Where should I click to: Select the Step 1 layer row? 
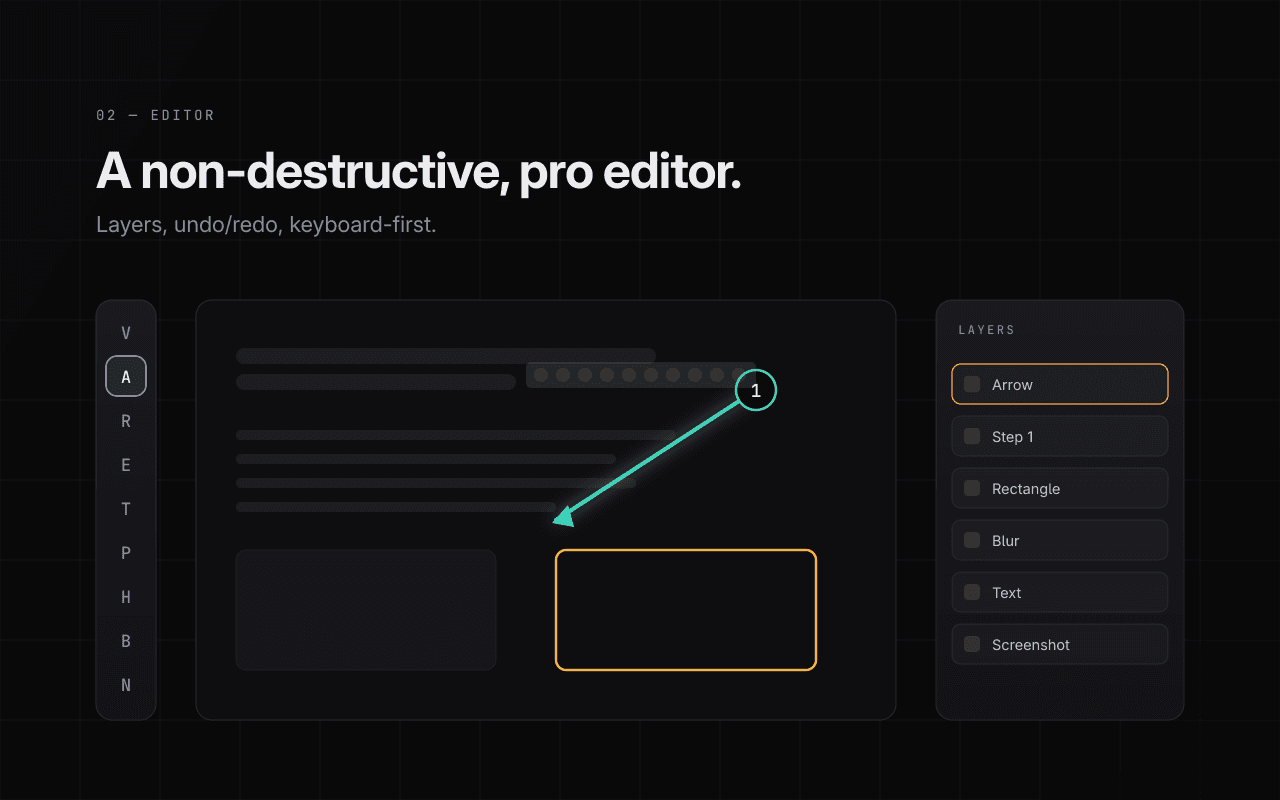1060,436
